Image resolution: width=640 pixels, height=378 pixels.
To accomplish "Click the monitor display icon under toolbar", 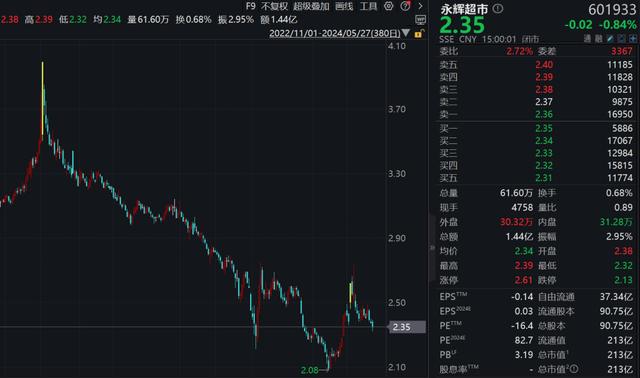I will click(420, 20).
